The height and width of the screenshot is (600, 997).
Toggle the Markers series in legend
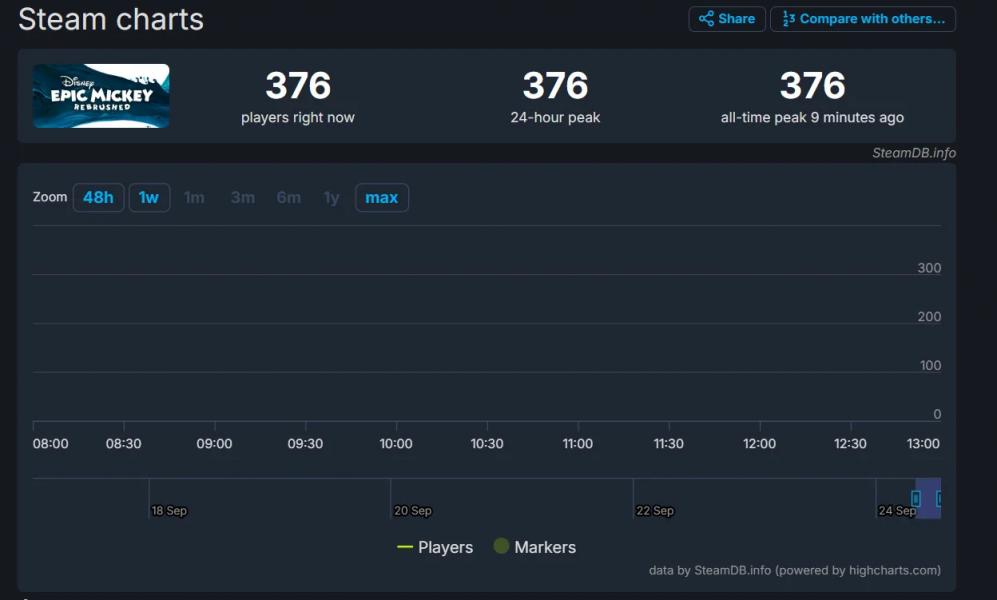[535, 547]
